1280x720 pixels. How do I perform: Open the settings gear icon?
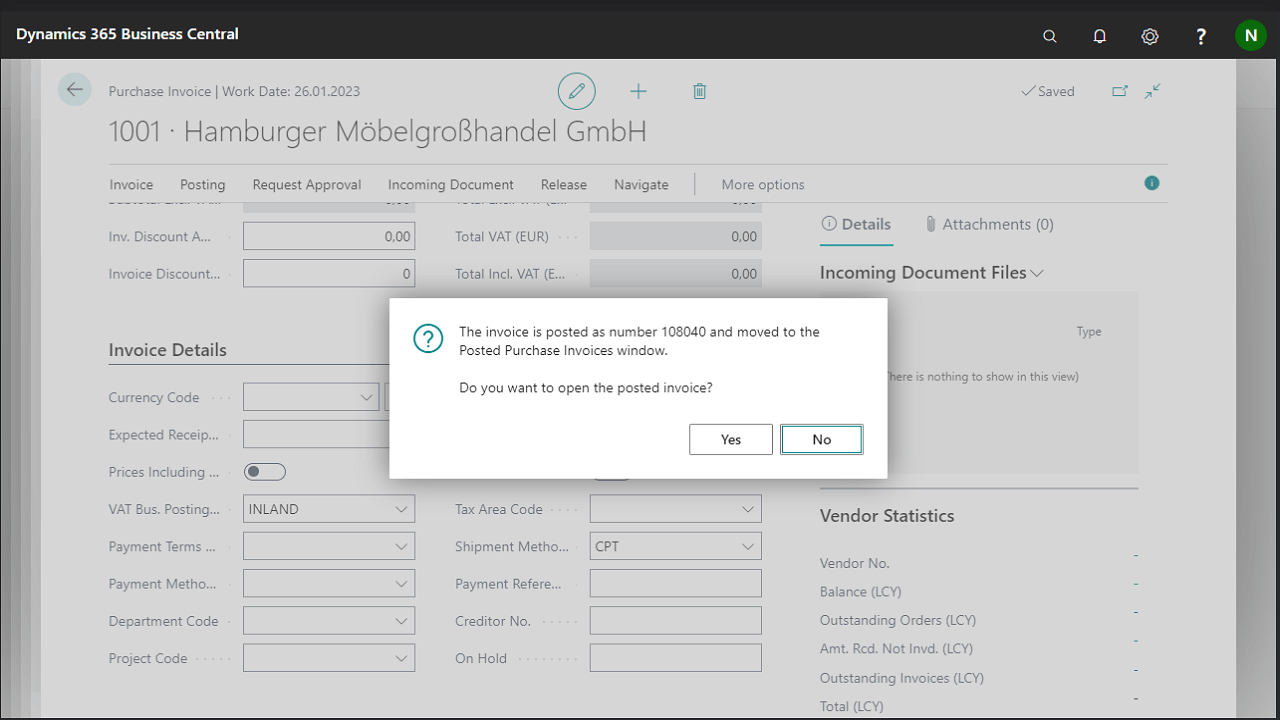tap(1150, 36)
